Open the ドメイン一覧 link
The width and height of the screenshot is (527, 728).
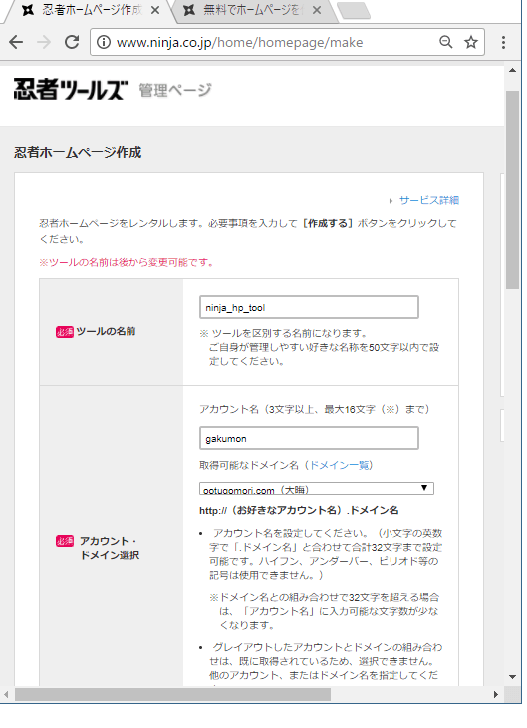(340, 465)
